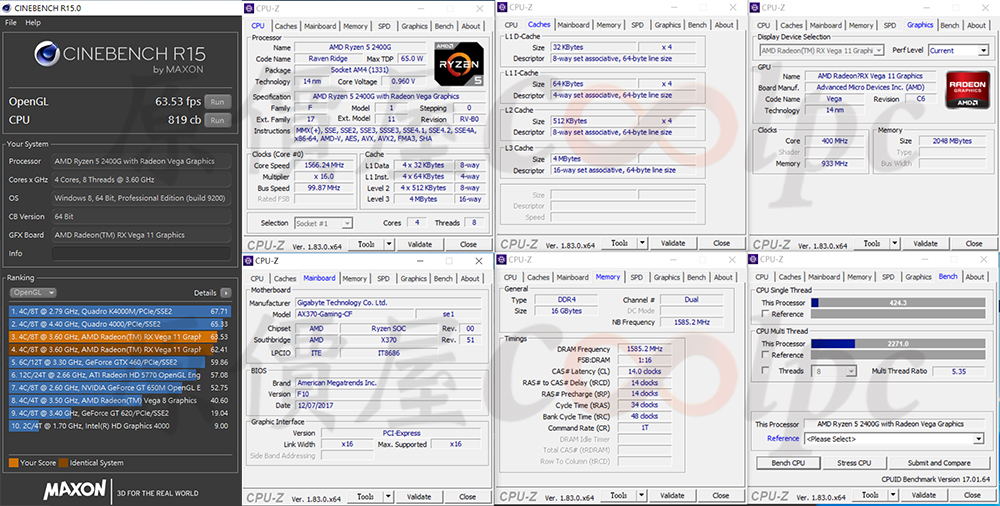Click the Submit and Compare button
This screenshot has width=1000, height=506.
[x=939, y=463]
